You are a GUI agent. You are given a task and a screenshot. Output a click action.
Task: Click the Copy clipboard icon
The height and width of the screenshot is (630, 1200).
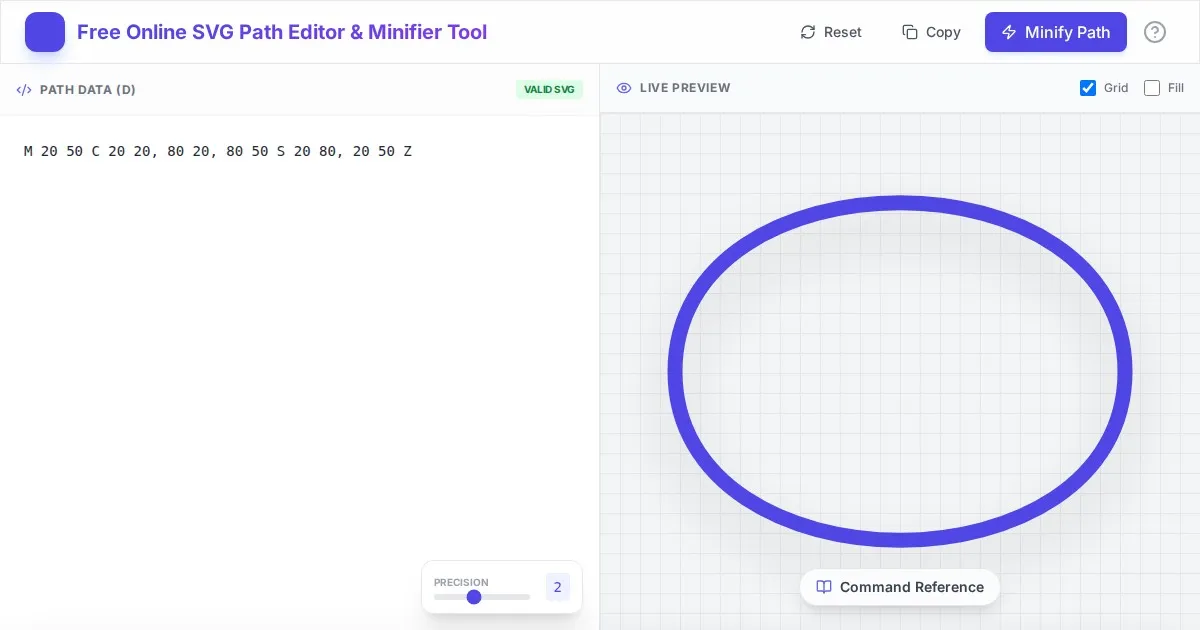909,32
